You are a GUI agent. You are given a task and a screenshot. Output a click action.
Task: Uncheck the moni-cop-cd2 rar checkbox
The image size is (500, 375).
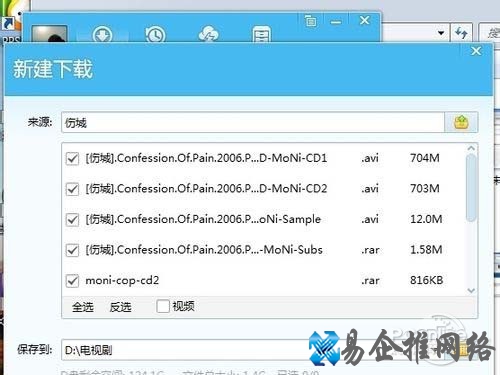coord(72,281)
